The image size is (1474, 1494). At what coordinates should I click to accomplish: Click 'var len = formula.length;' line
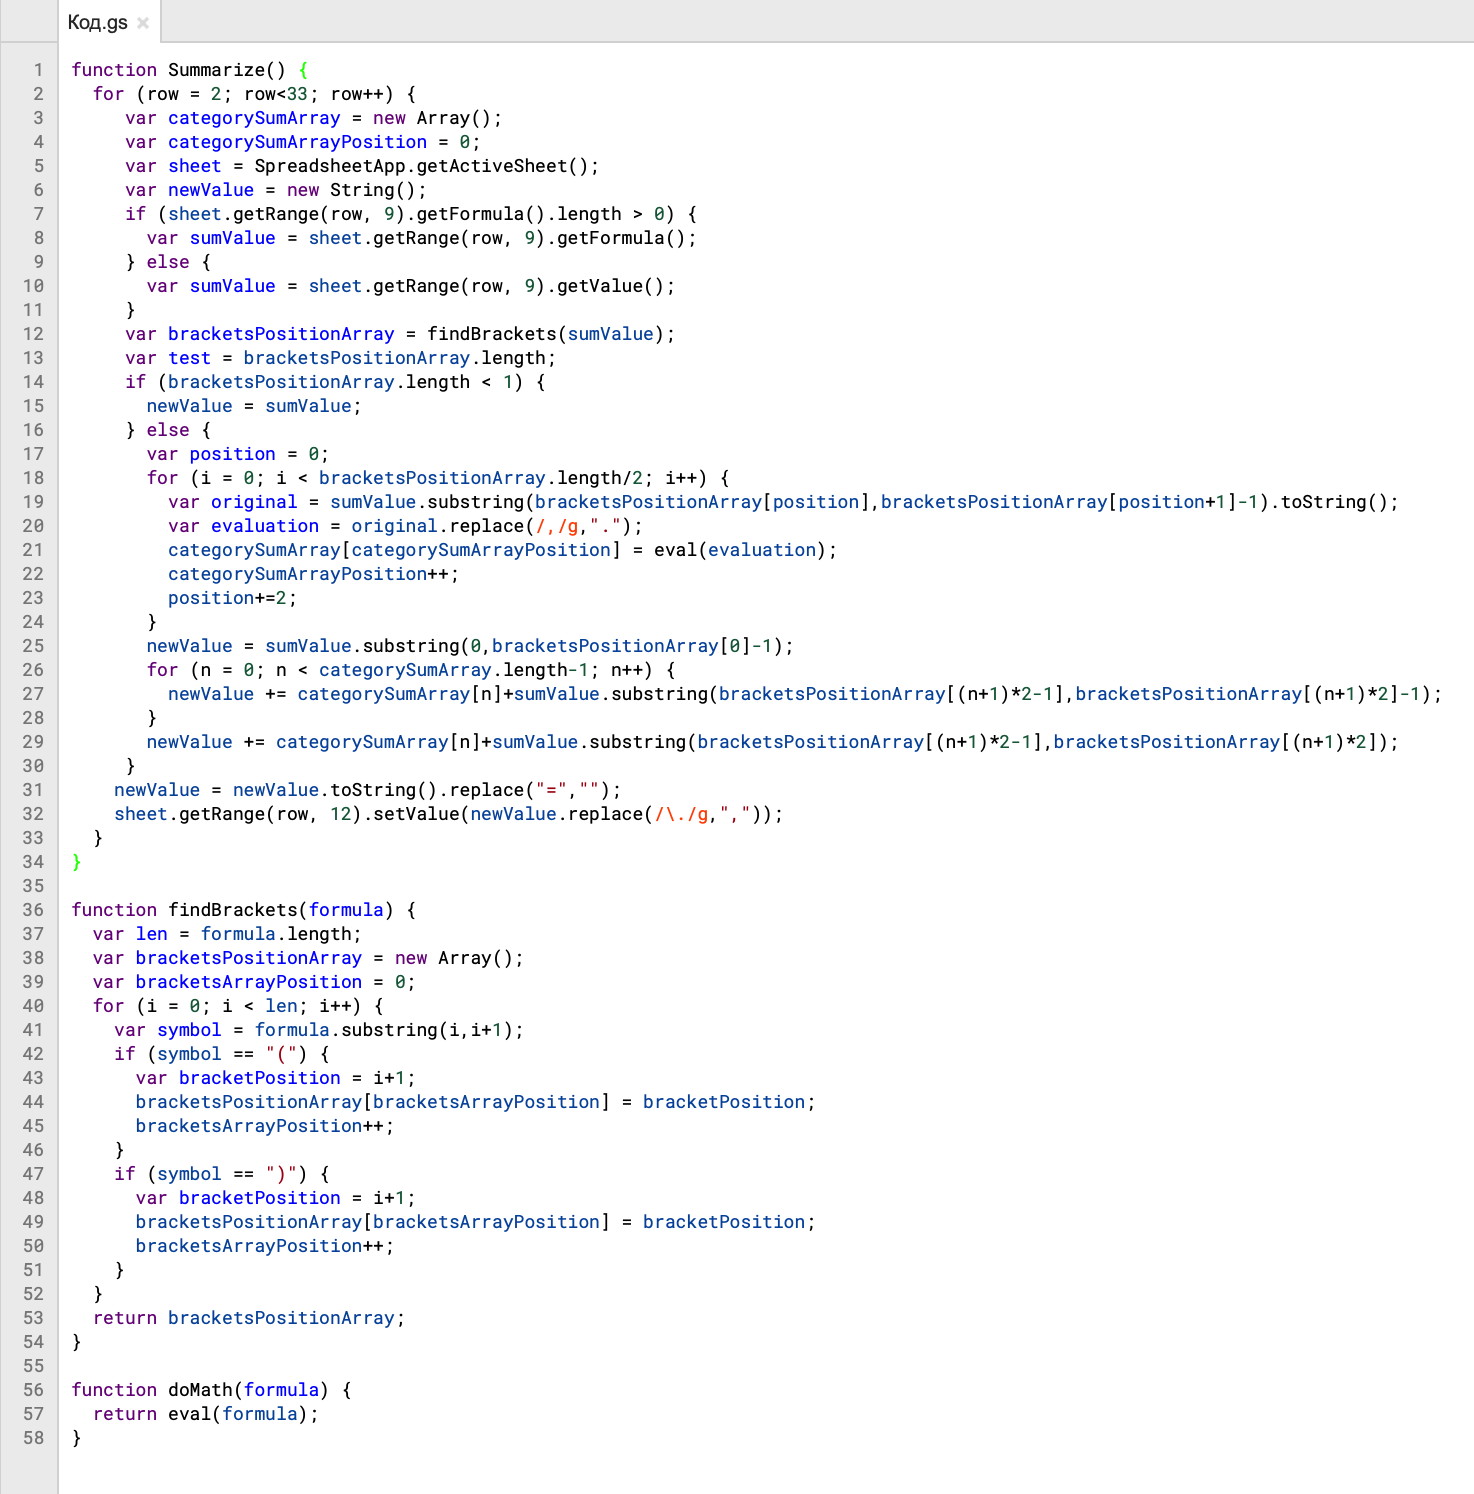pos(227,934)
